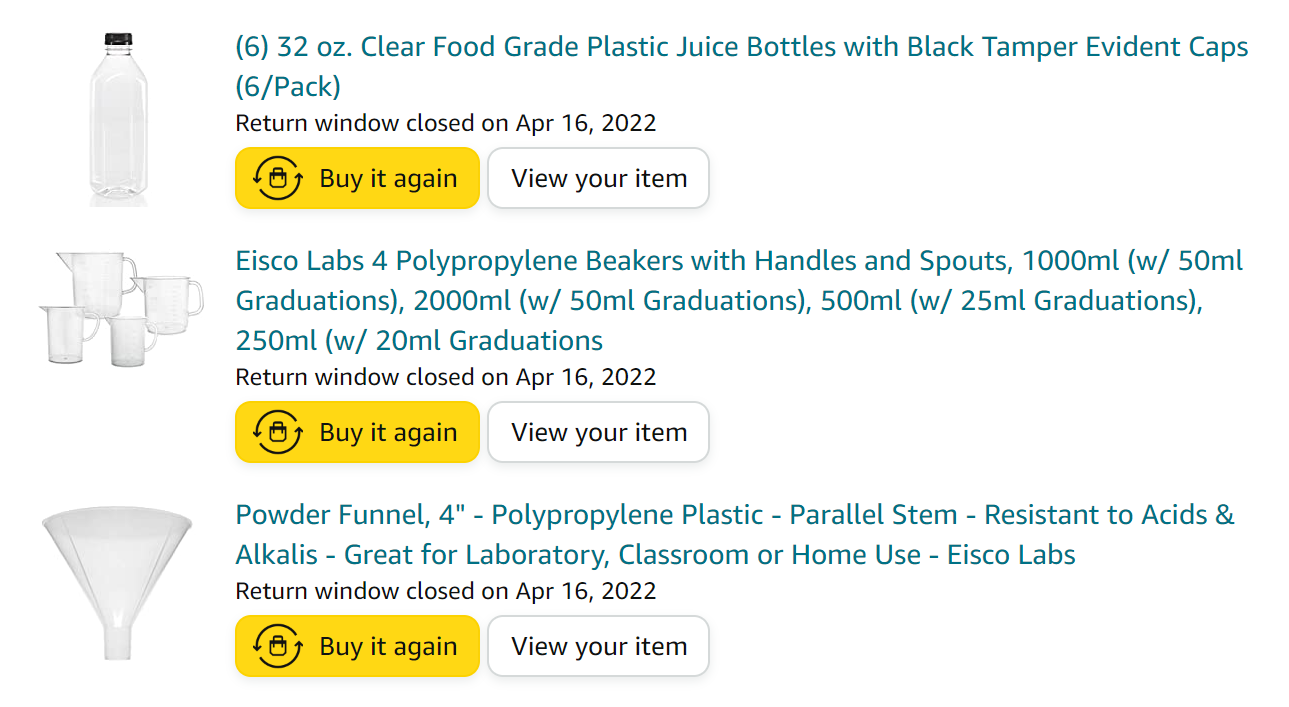The height and width of the screenshot is (707, 1289).
Task: Open the polypropylene beakers product image
Action: tap(120, 309)
